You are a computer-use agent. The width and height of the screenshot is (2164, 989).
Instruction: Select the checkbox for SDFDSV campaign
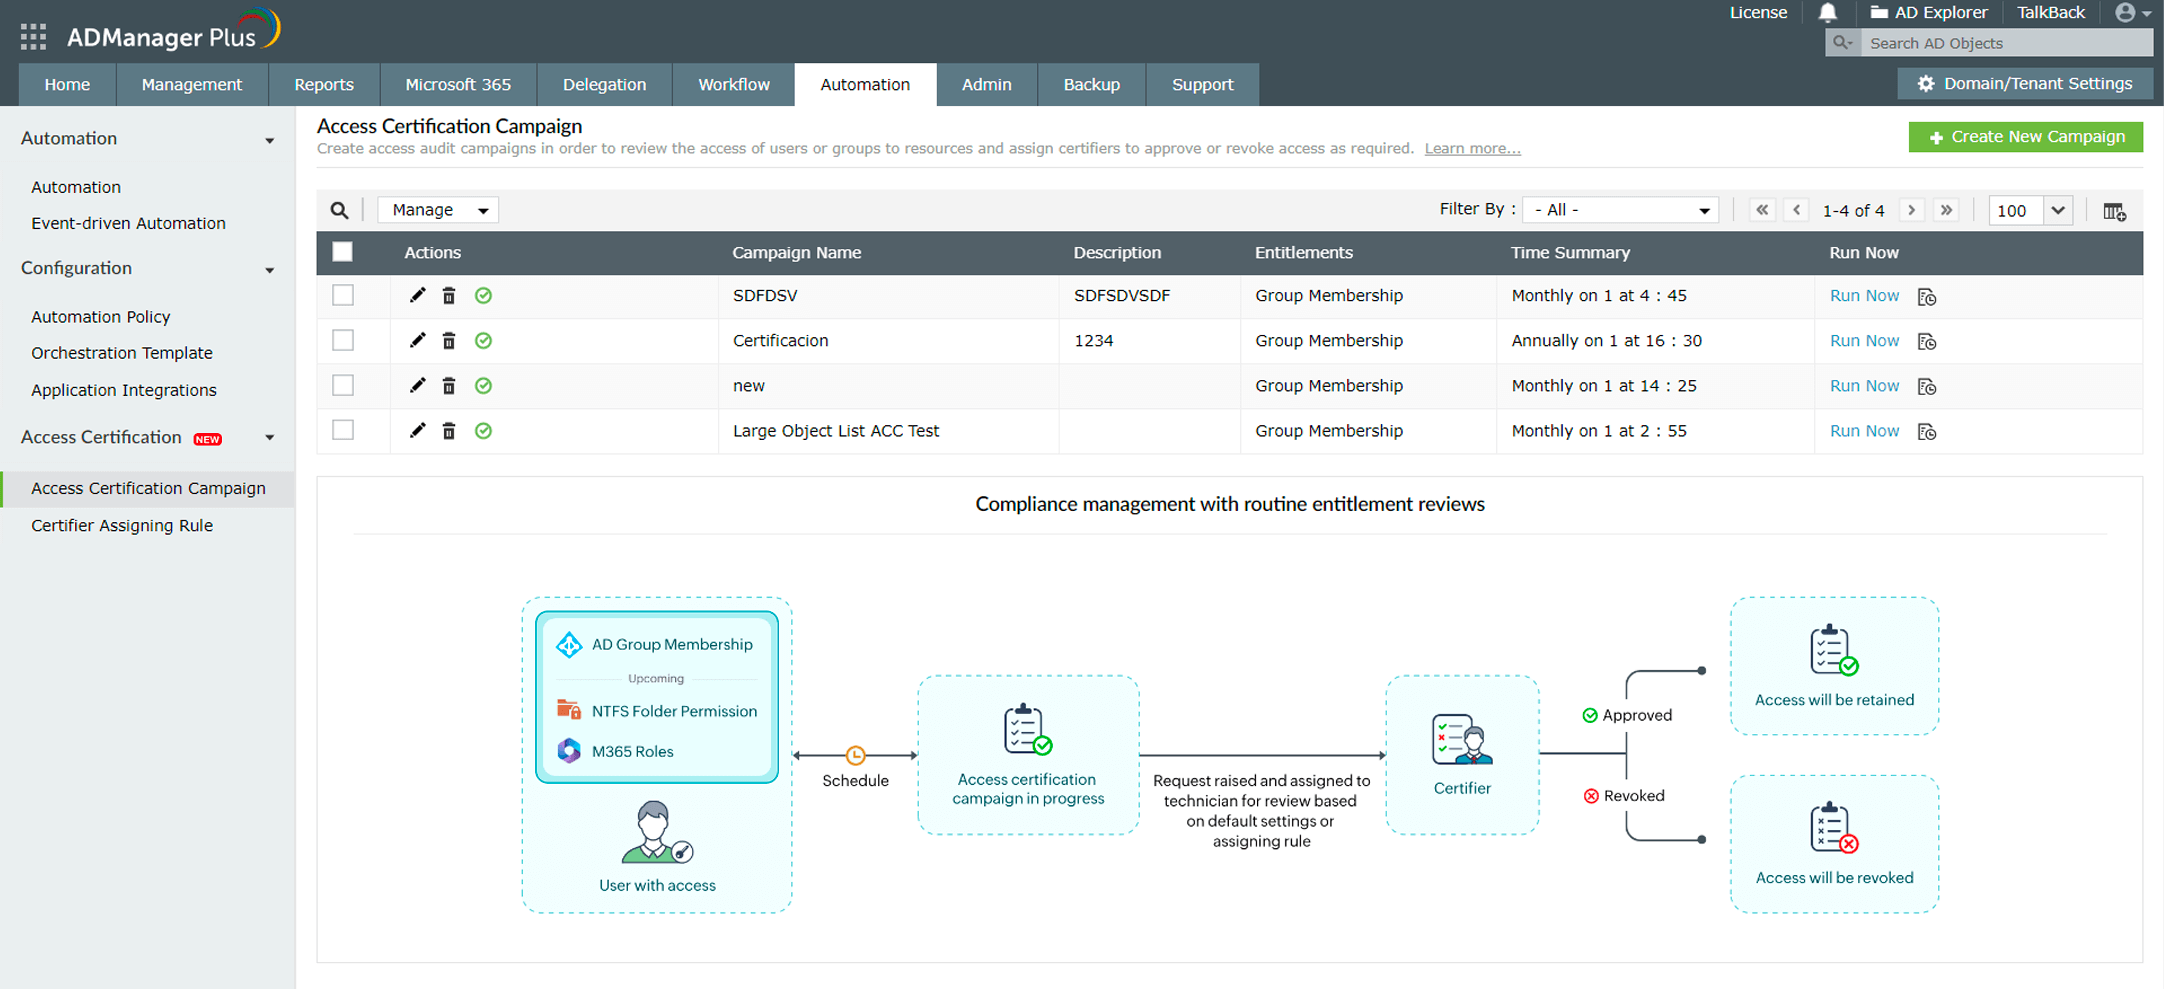[x=343, y=295]
